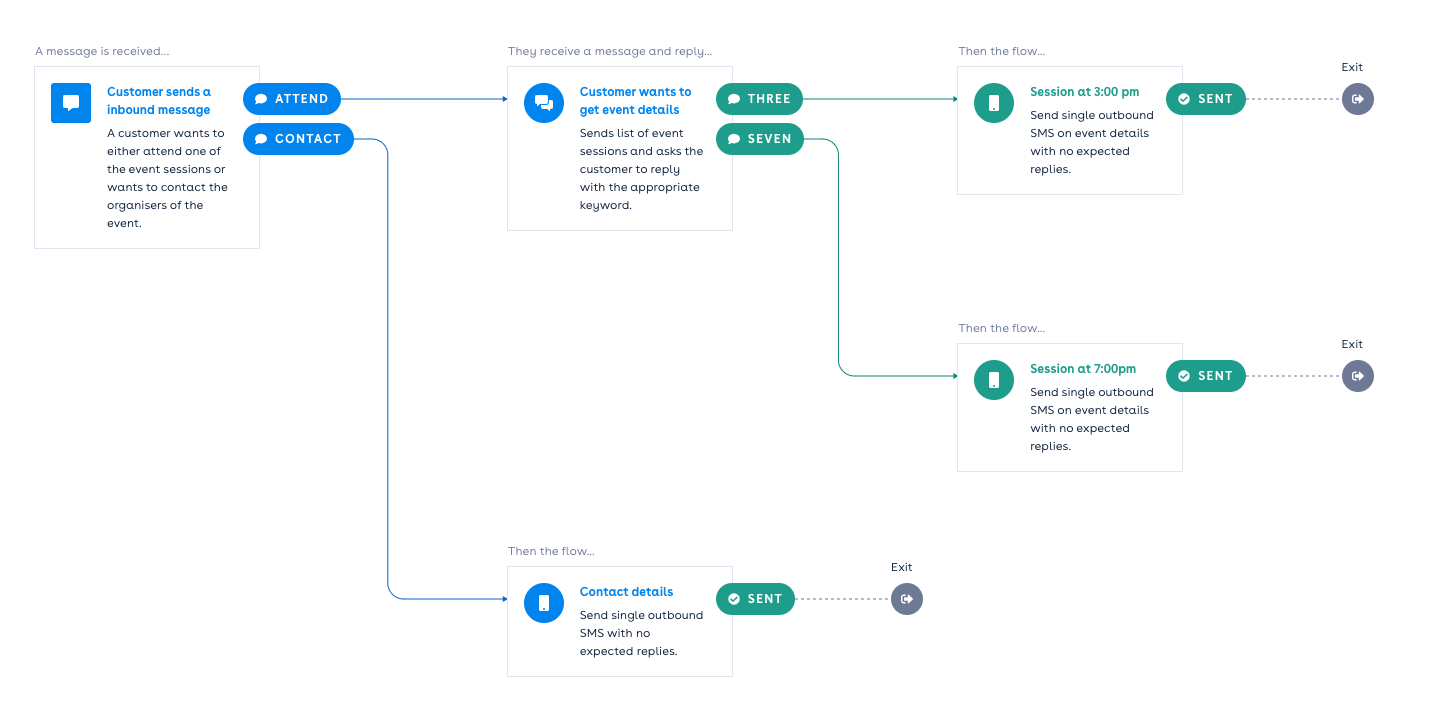The image size is (1431, 708).
Task: Click the blue phone icon for Contact details
Action: [x=544, y=603]
